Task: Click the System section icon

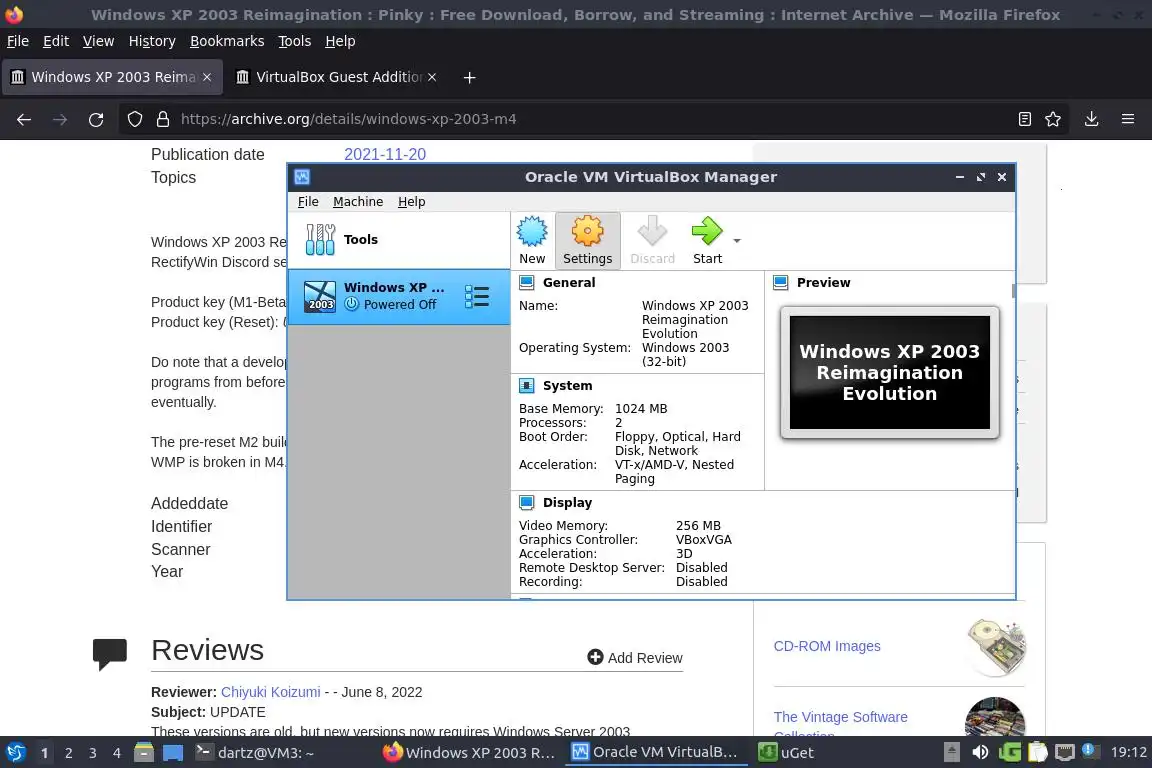Action: pos(527,385)
